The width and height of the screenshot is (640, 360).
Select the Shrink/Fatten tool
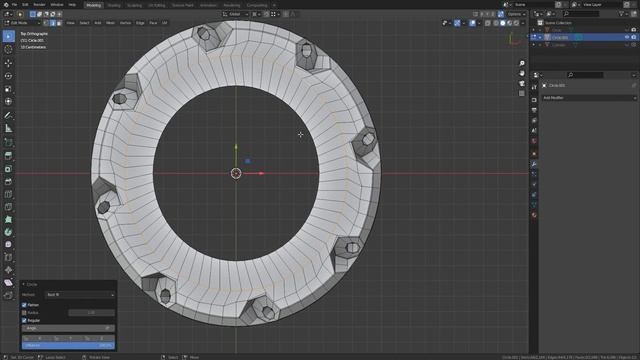(x=8, y=270)
